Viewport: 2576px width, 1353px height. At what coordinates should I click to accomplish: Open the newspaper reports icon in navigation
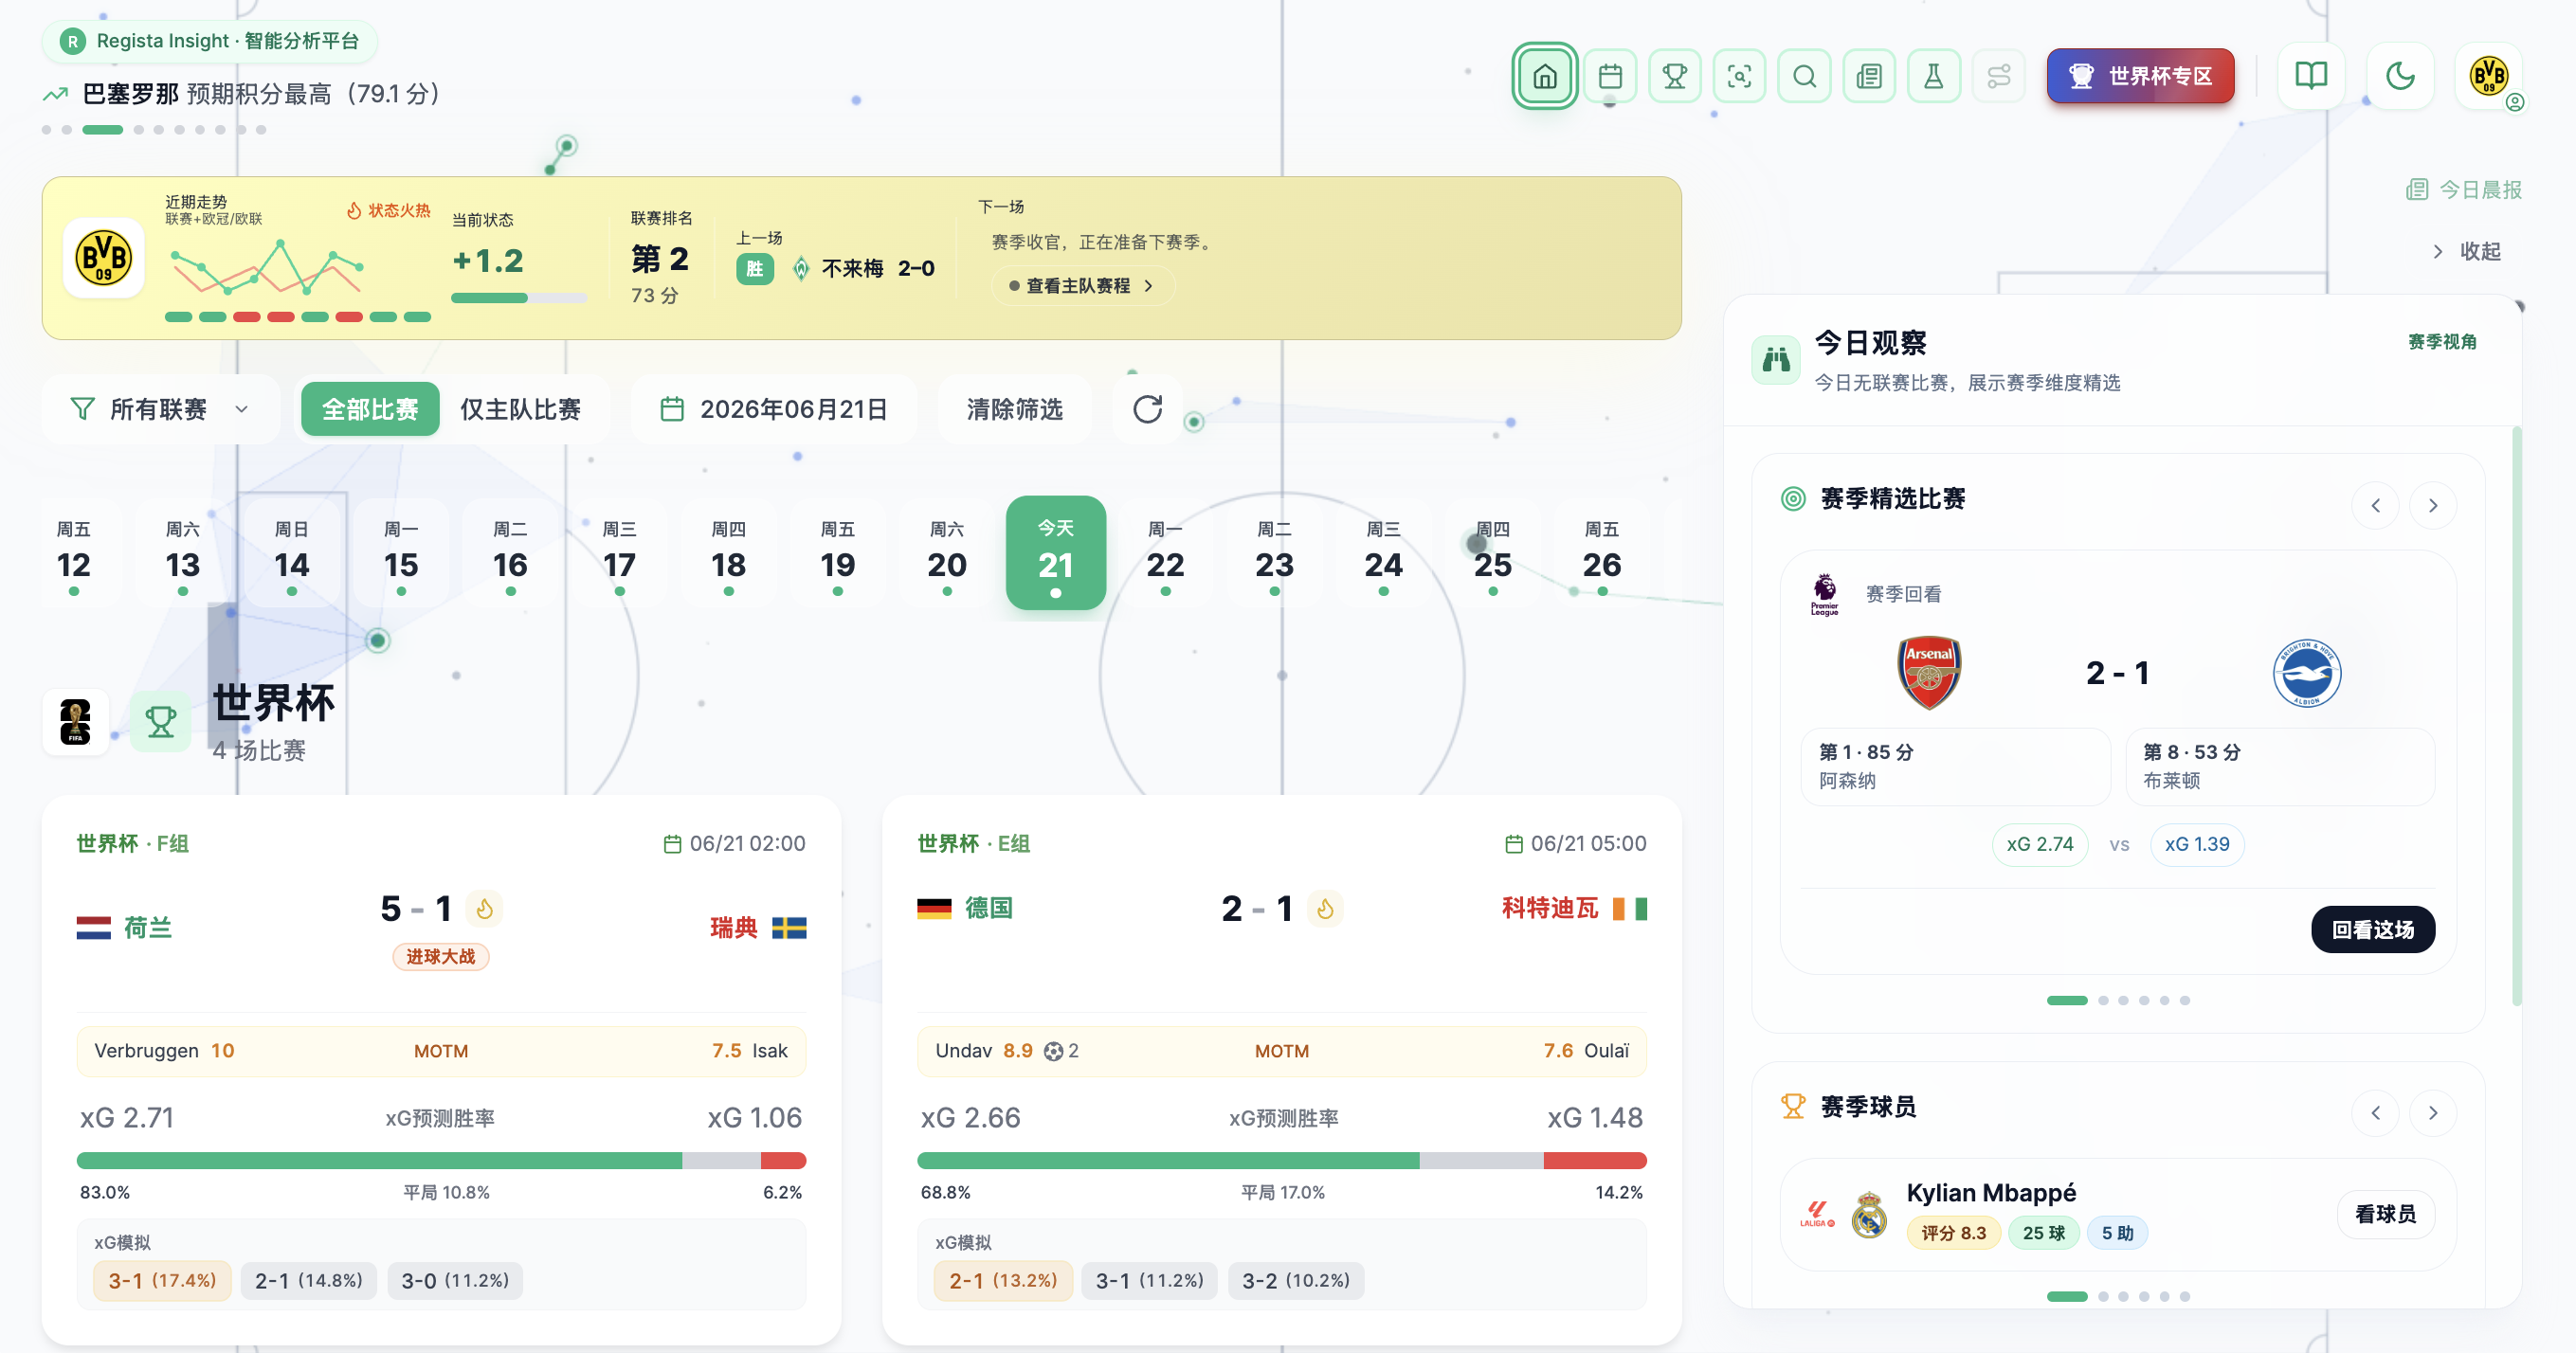click(1868, 76)
